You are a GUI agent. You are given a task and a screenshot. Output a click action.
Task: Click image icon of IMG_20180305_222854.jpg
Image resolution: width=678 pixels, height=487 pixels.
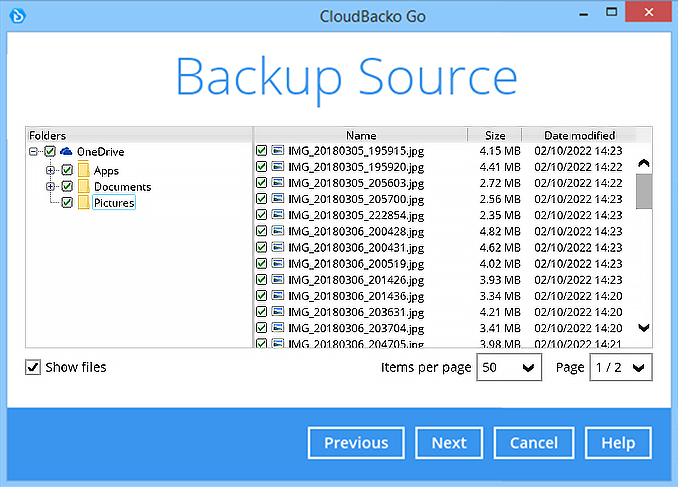pos(278,215)
